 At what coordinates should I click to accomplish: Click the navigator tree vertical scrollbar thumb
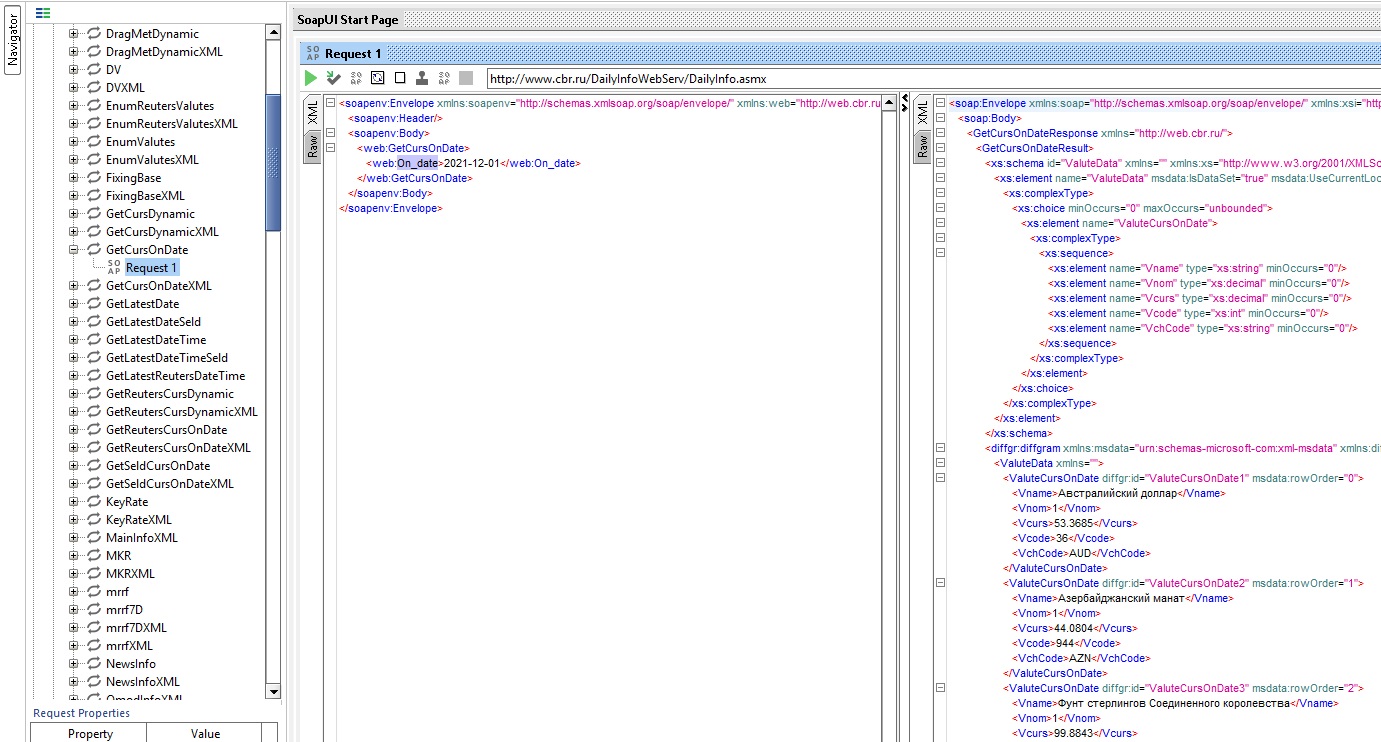pos(273,163)
